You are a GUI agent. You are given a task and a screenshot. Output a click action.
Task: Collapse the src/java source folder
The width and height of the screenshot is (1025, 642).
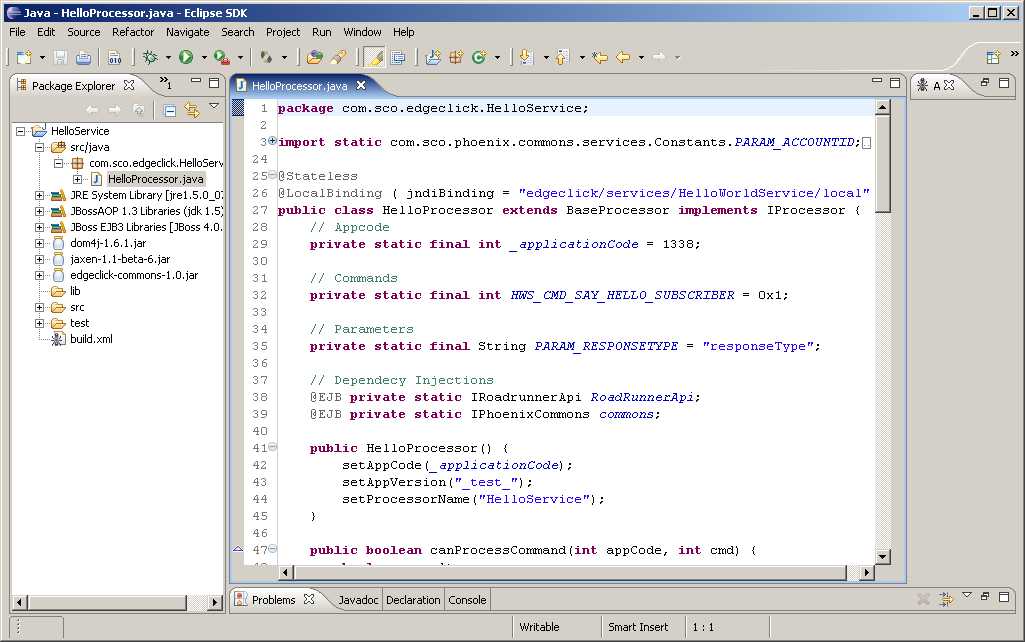(x=39, y=147)
